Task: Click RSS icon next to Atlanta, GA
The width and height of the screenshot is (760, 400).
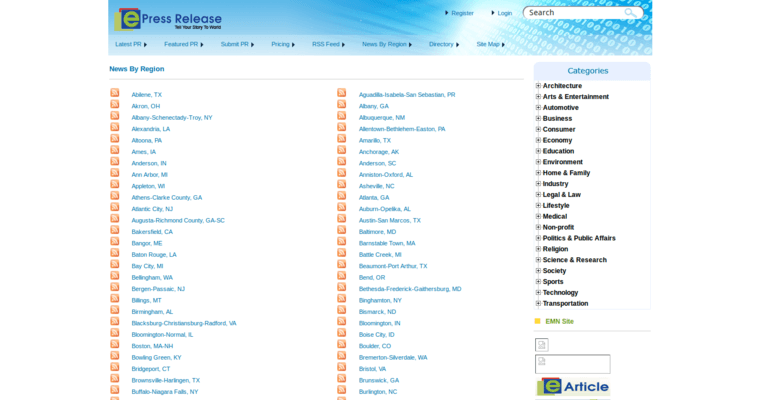Action: [x=342, y=195]
